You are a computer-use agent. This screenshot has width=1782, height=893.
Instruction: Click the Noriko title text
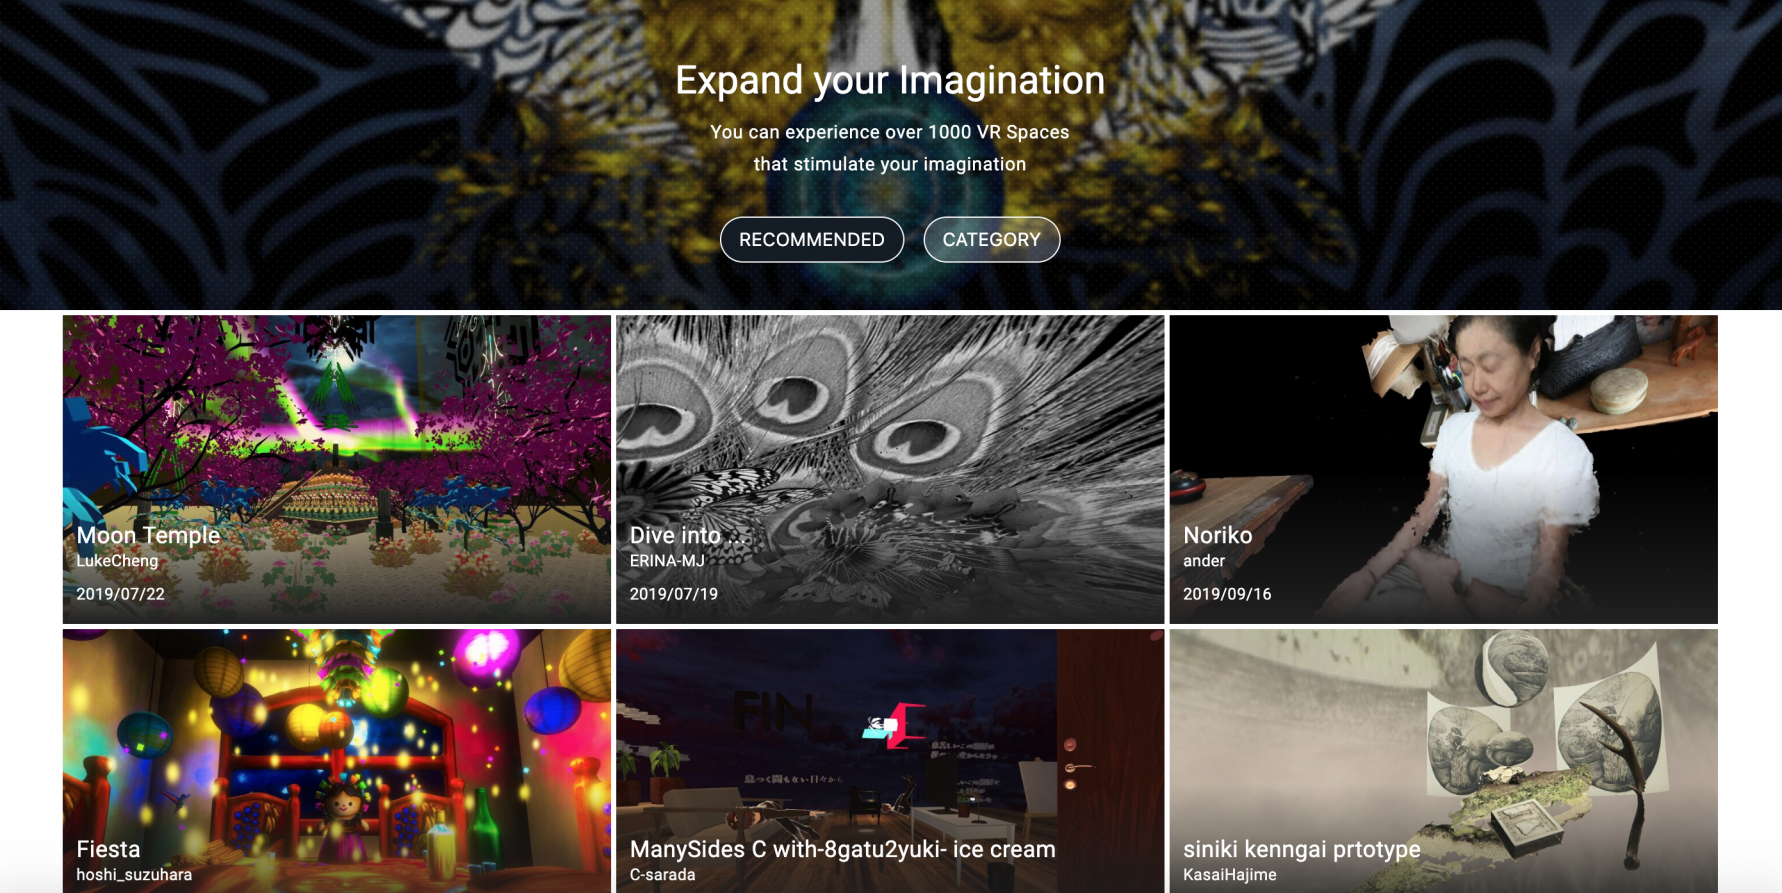[x=1217, y=535]
